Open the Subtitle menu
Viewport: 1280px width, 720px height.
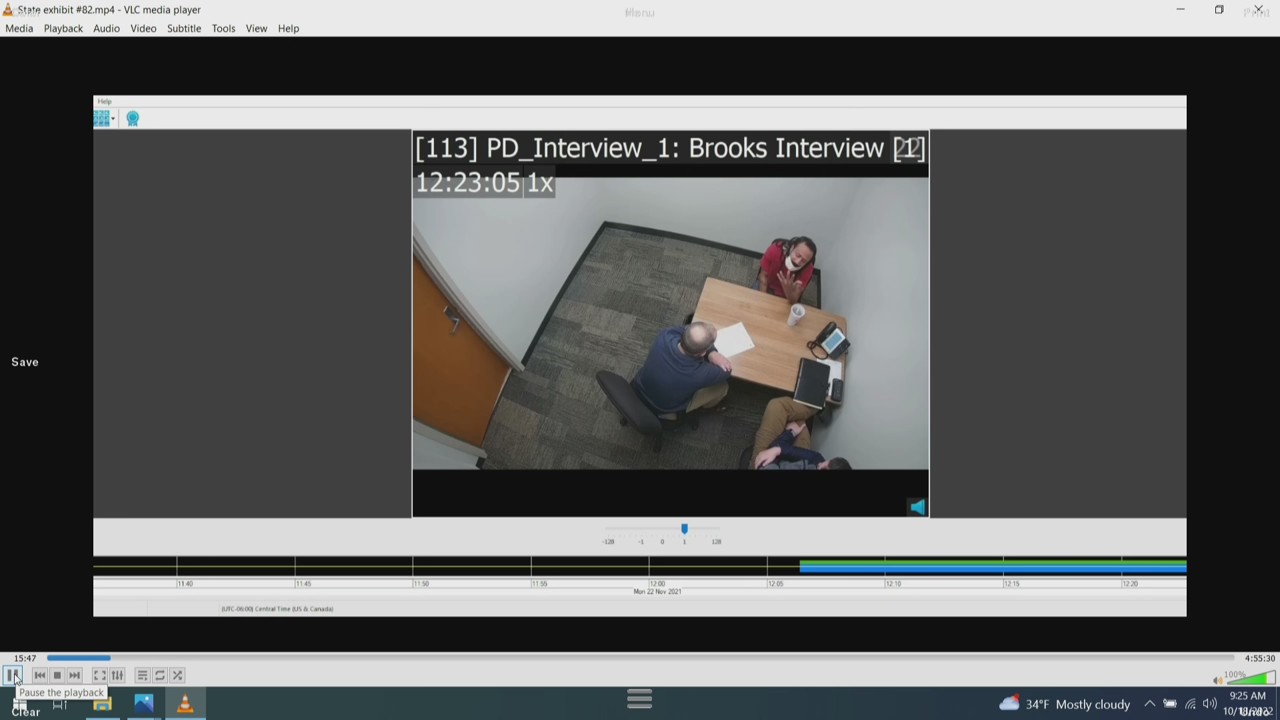click(183, 28)
